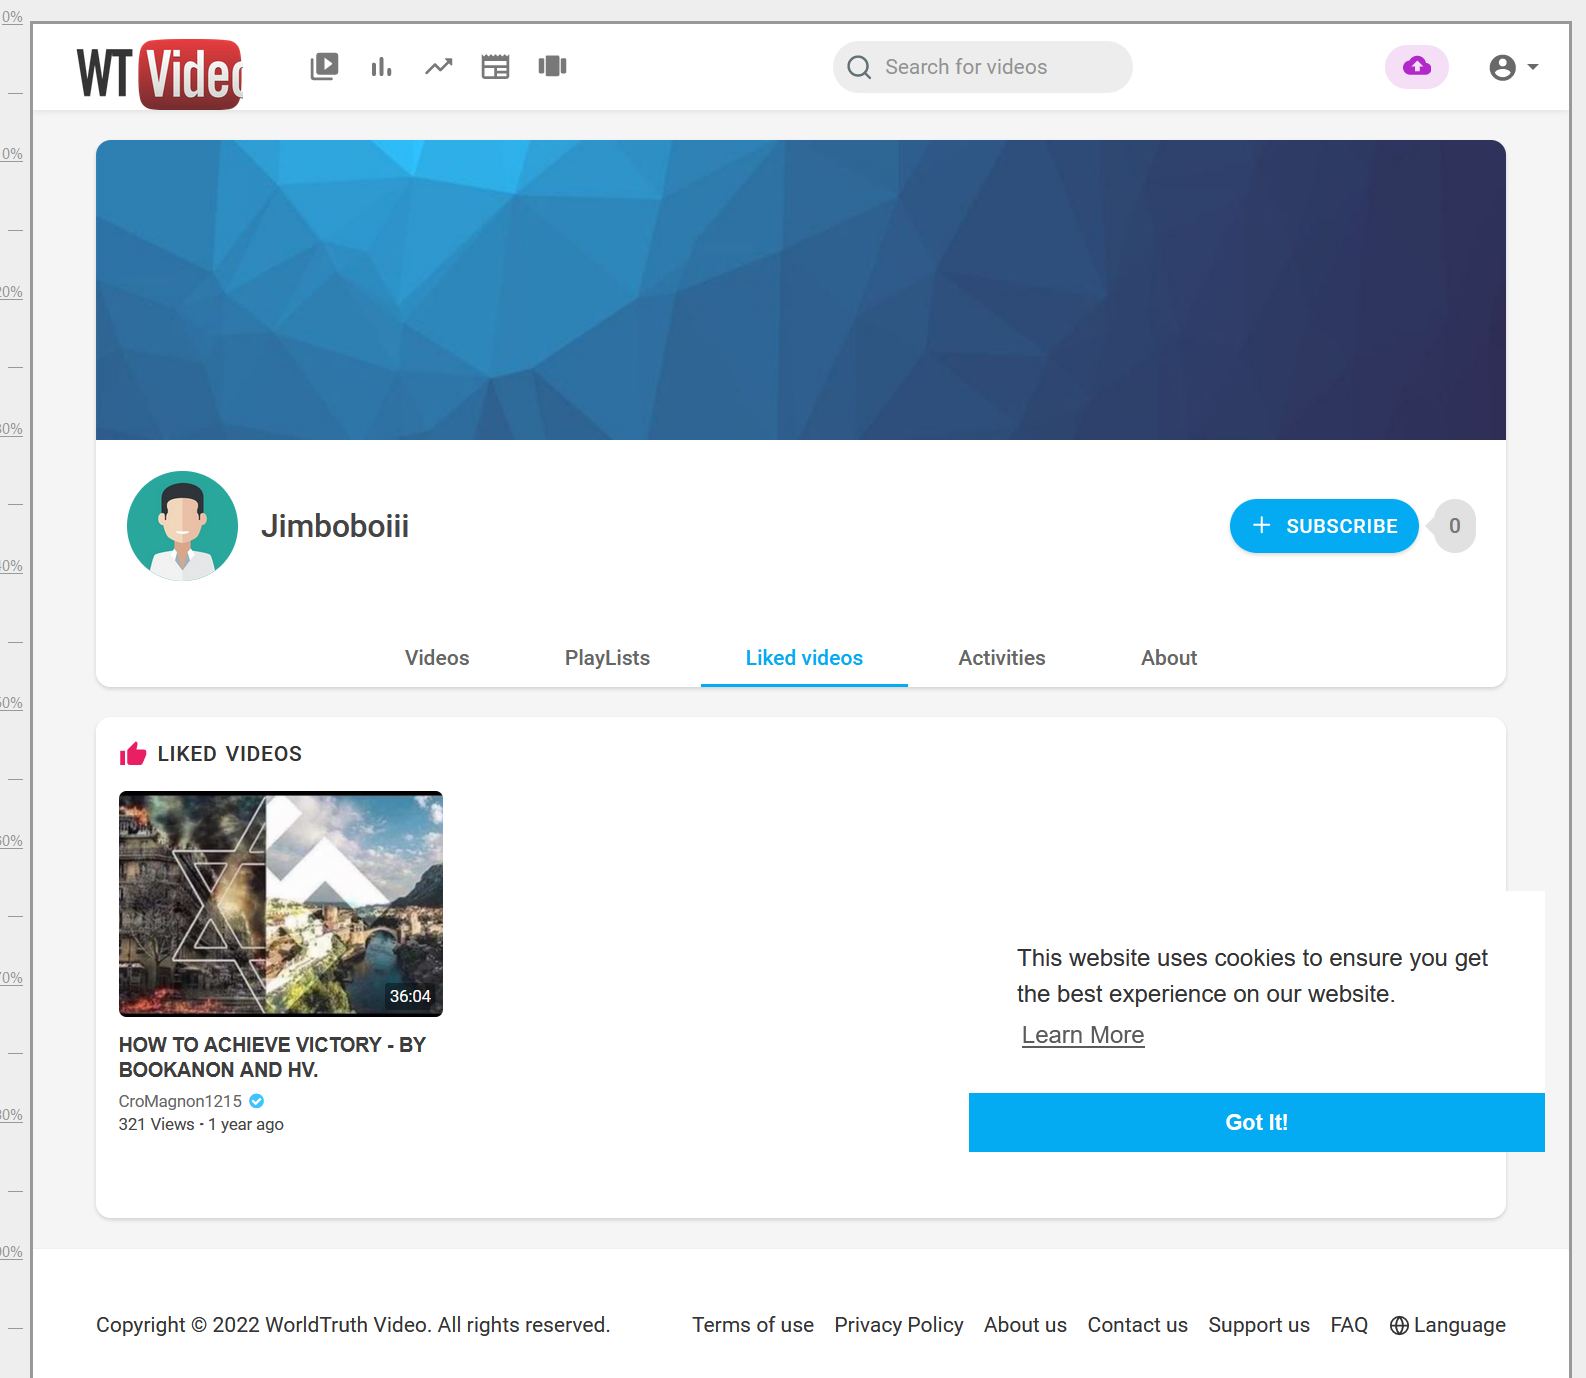Open the carousel icon in the header

(x=552, y=66)
